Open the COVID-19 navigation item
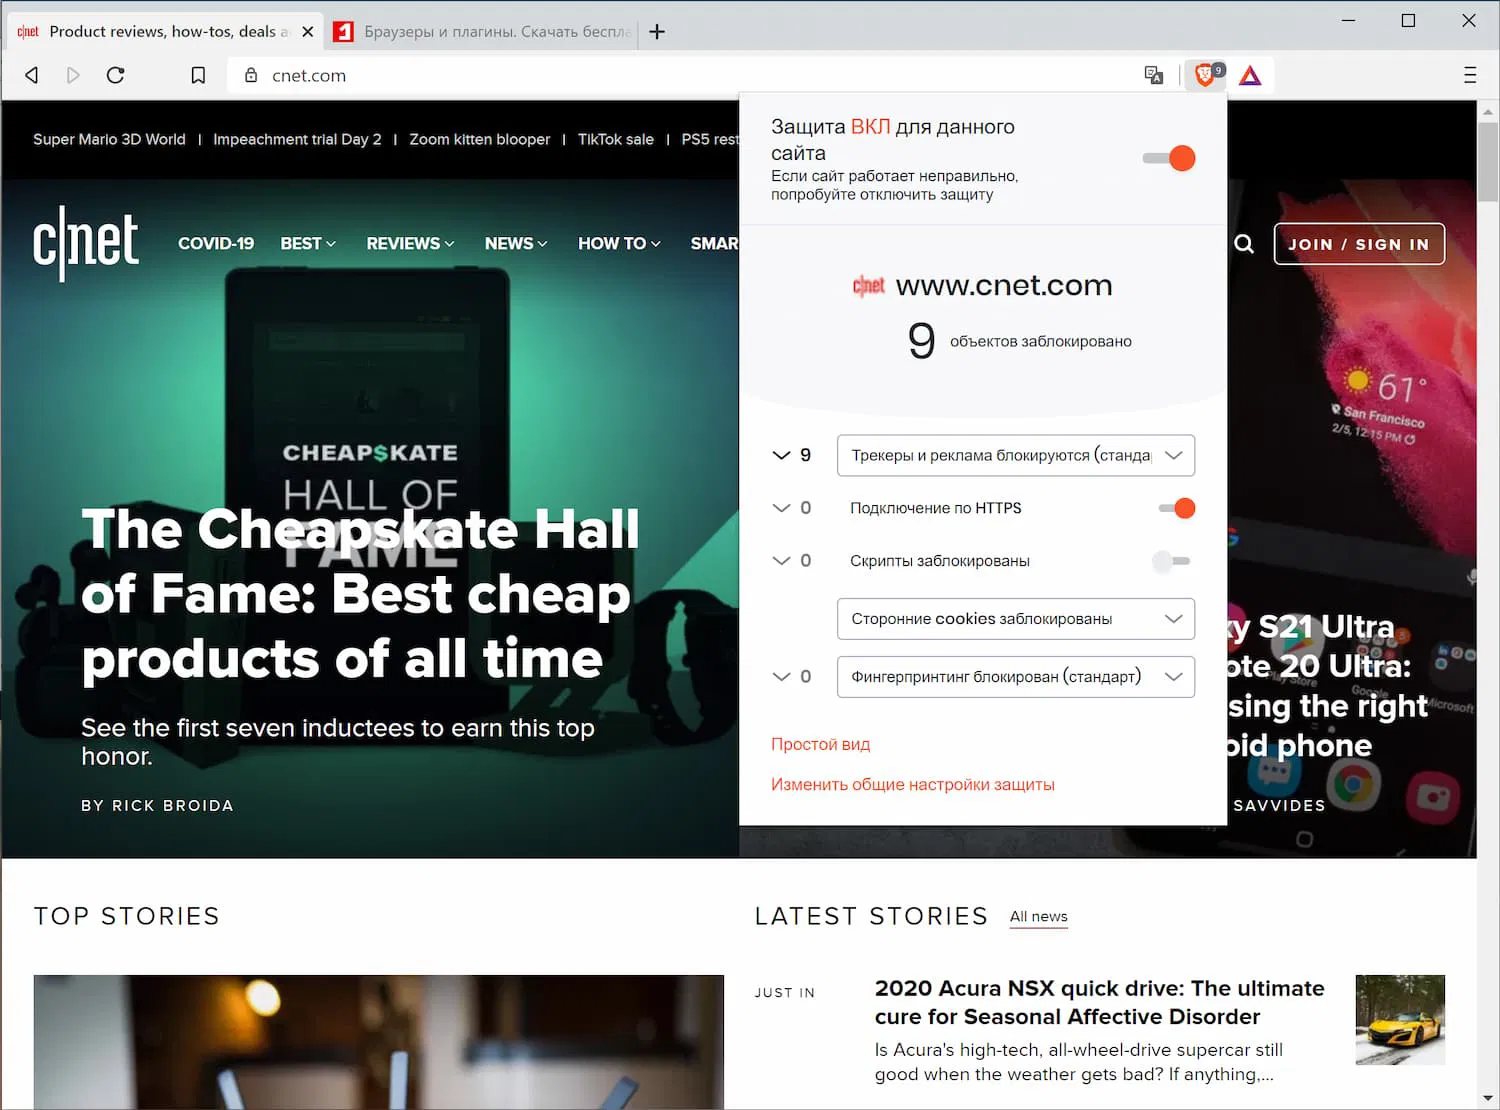This screenshot has height=1110, width=1500. (x=216, y=243)
